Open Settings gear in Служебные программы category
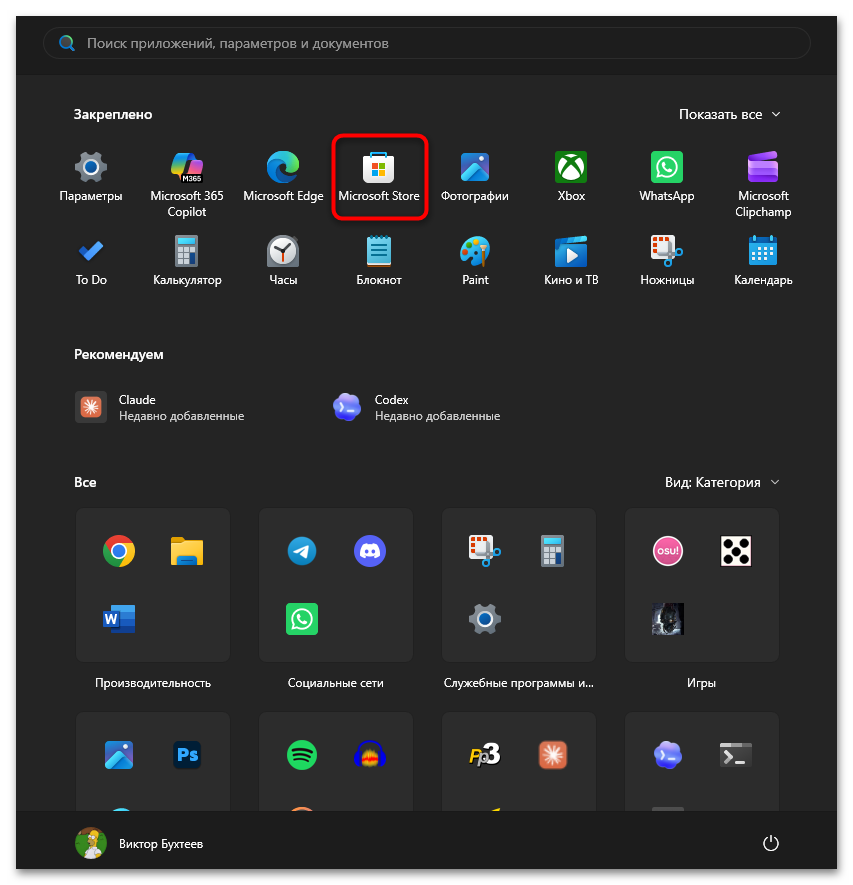Screen dimensions: 853x885 click(x=485, y=619)
